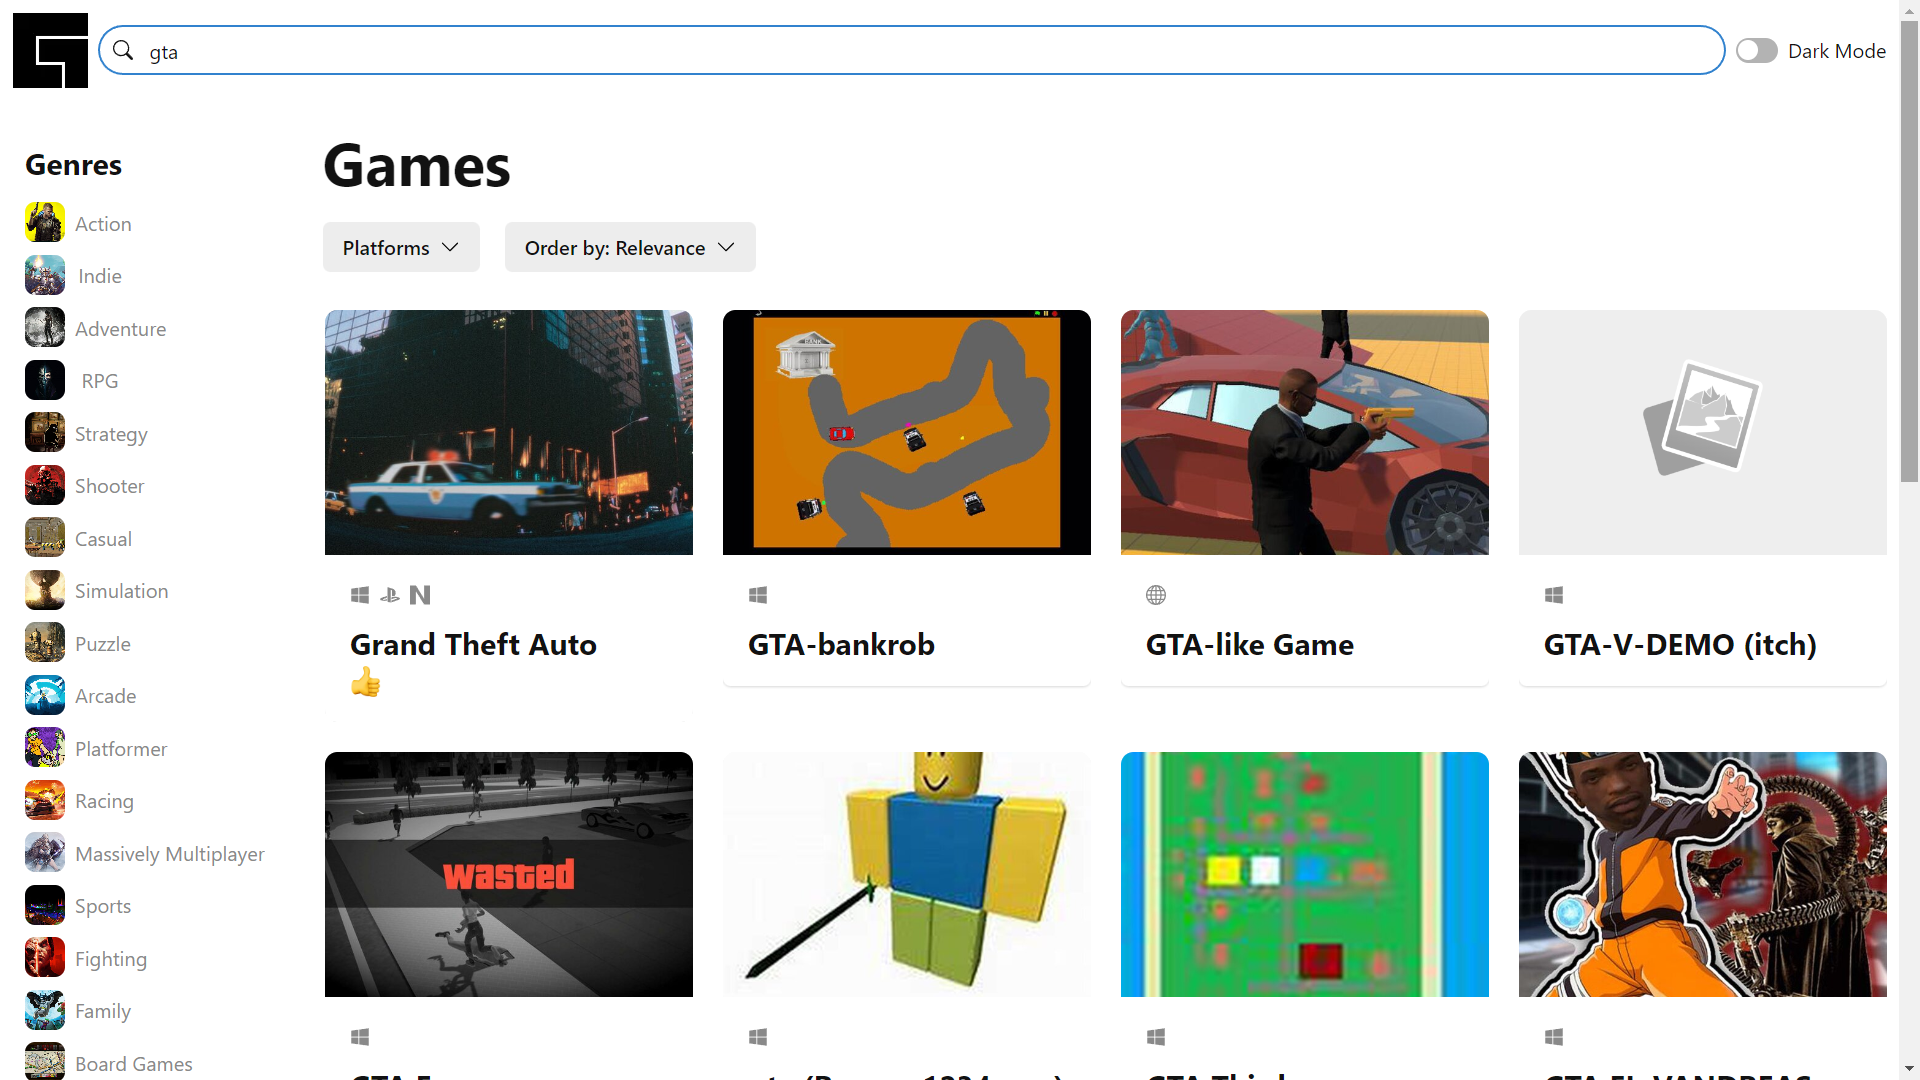Go to Massively Multiplayer genre
Viewport: 1920px width, 1080px height.
click(169, 854)
